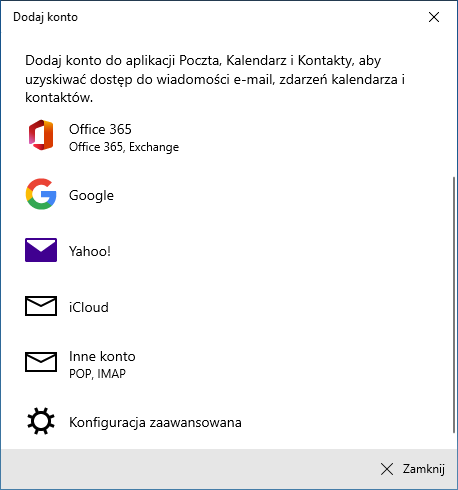This screenshot has height=490, width=458.
Task: Choose Google as account type
Action: click(229, 195)
